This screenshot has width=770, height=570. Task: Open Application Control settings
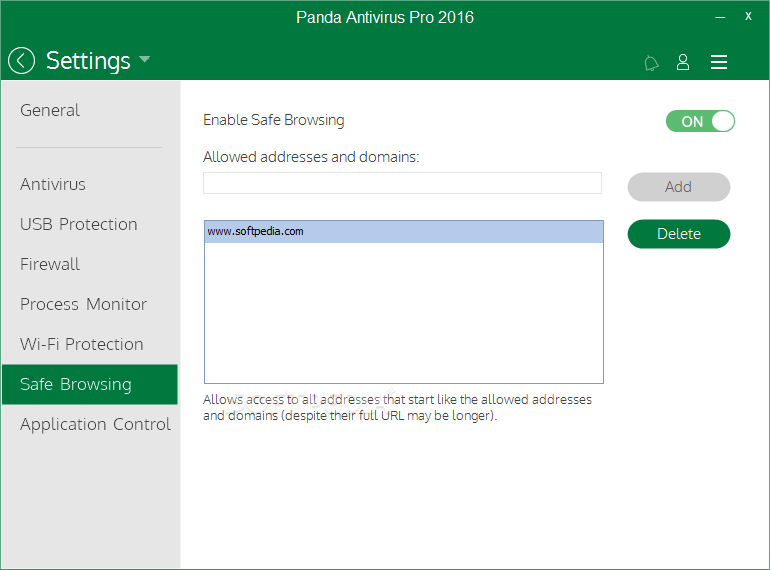coord(95,424)
